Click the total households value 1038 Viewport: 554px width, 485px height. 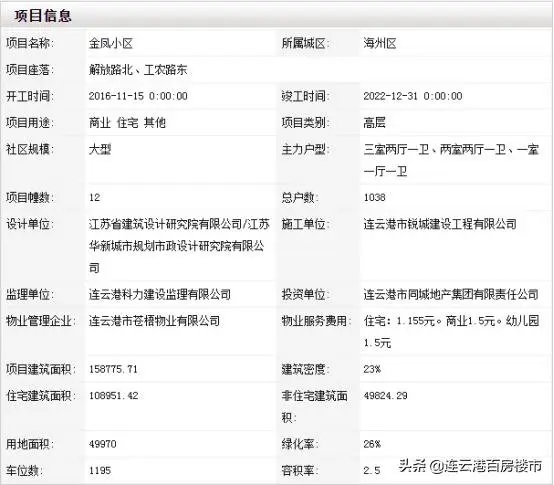coord(375,197)
